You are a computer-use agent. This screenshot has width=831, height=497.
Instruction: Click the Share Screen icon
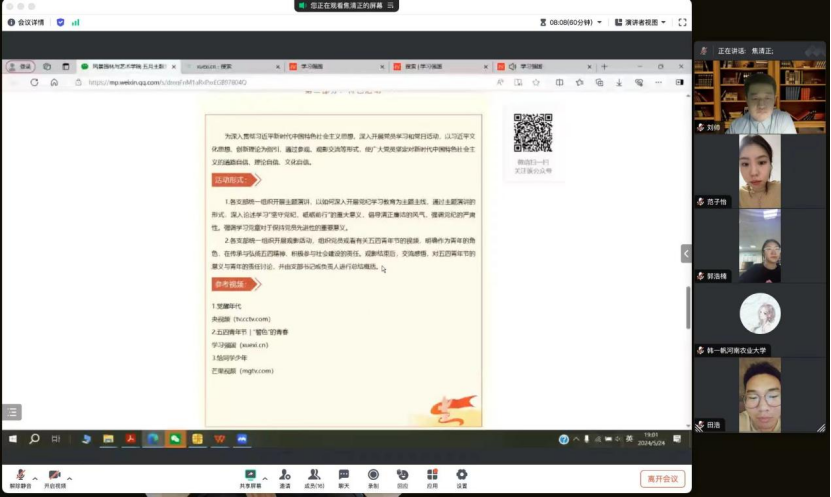click(250, 475)
